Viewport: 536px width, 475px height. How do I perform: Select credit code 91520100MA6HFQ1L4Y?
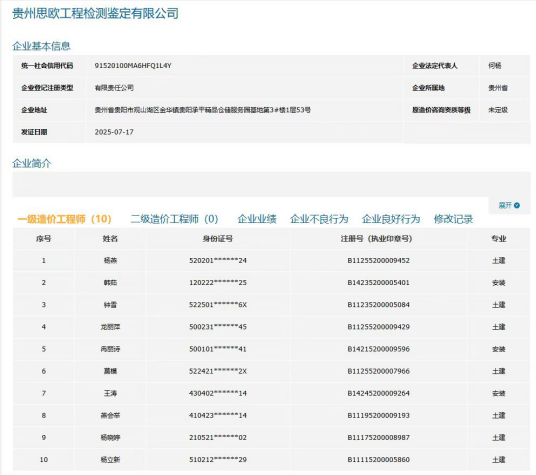[133, 66]
